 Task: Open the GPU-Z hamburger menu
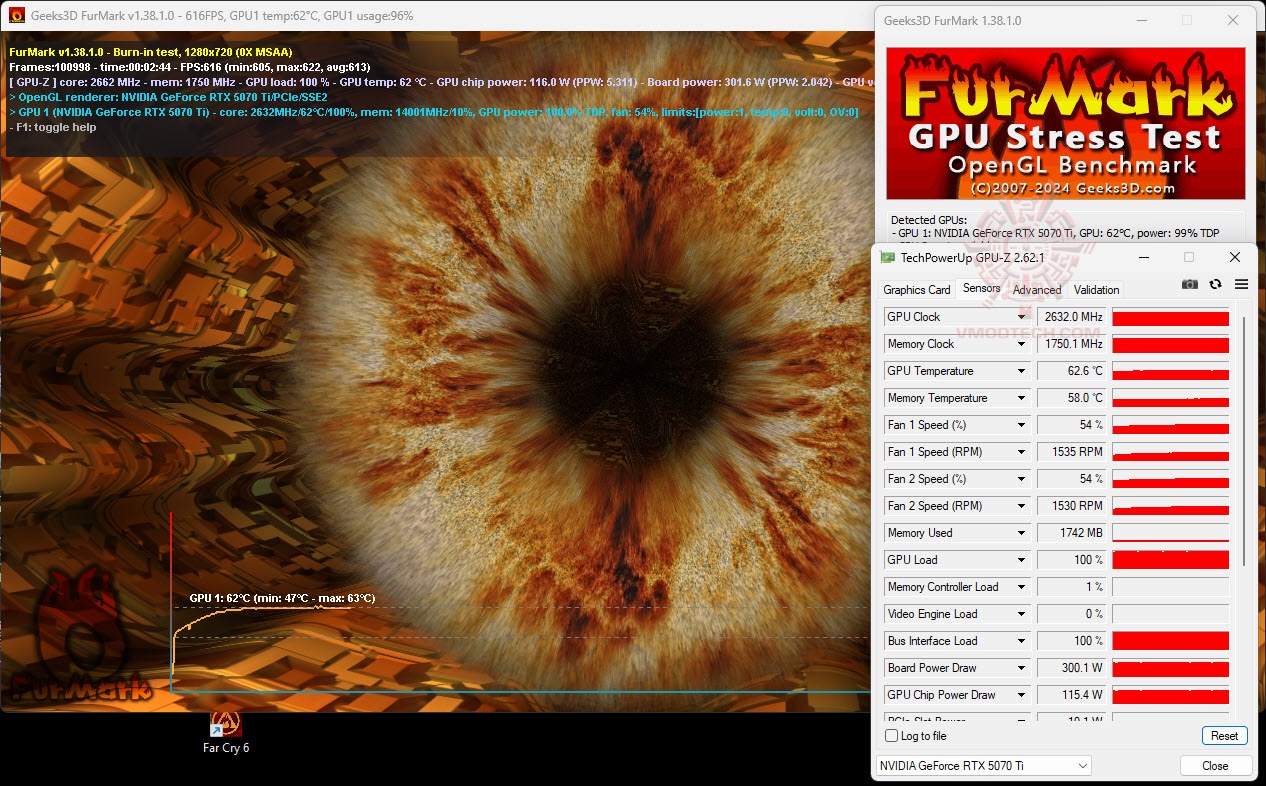(x=1241, y=284)
